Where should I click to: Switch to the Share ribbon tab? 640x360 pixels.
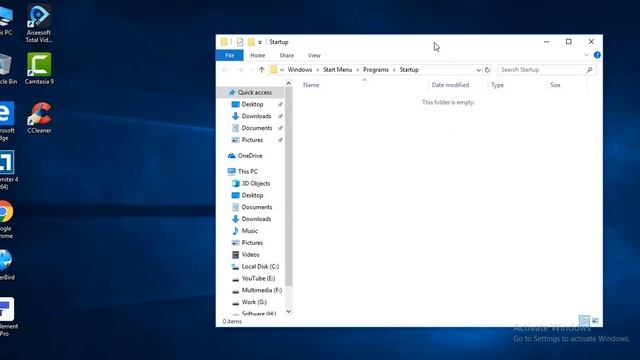[287, 55]
